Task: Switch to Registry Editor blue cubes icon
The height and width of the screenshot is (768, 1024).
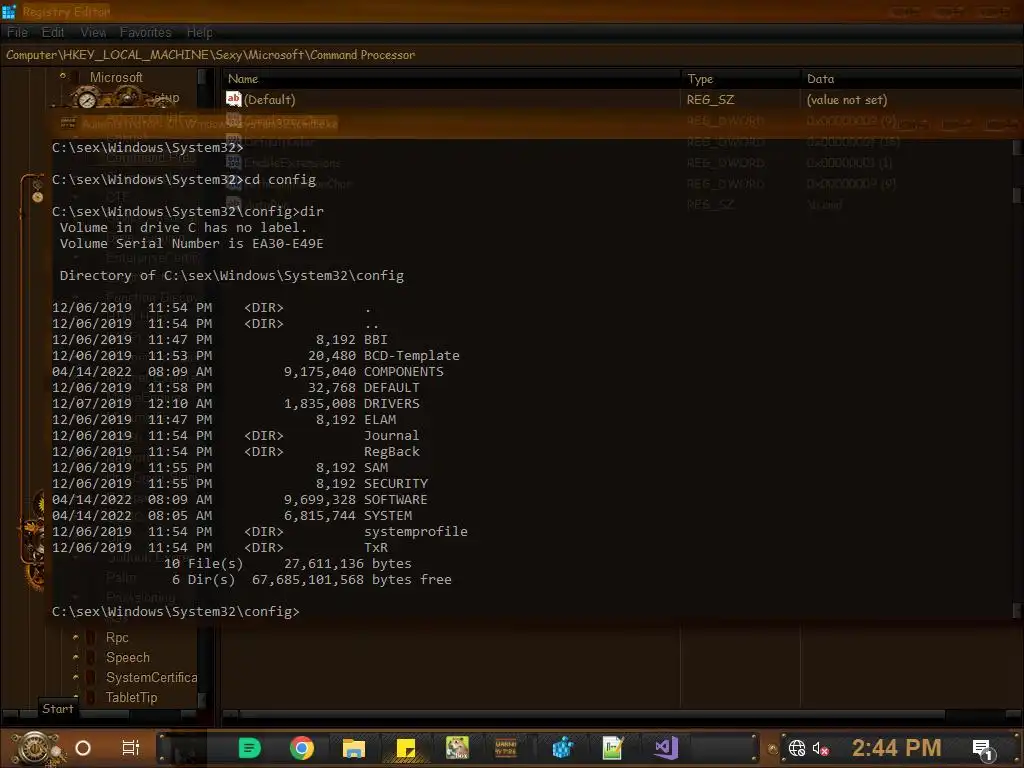Action: [562, 748]
